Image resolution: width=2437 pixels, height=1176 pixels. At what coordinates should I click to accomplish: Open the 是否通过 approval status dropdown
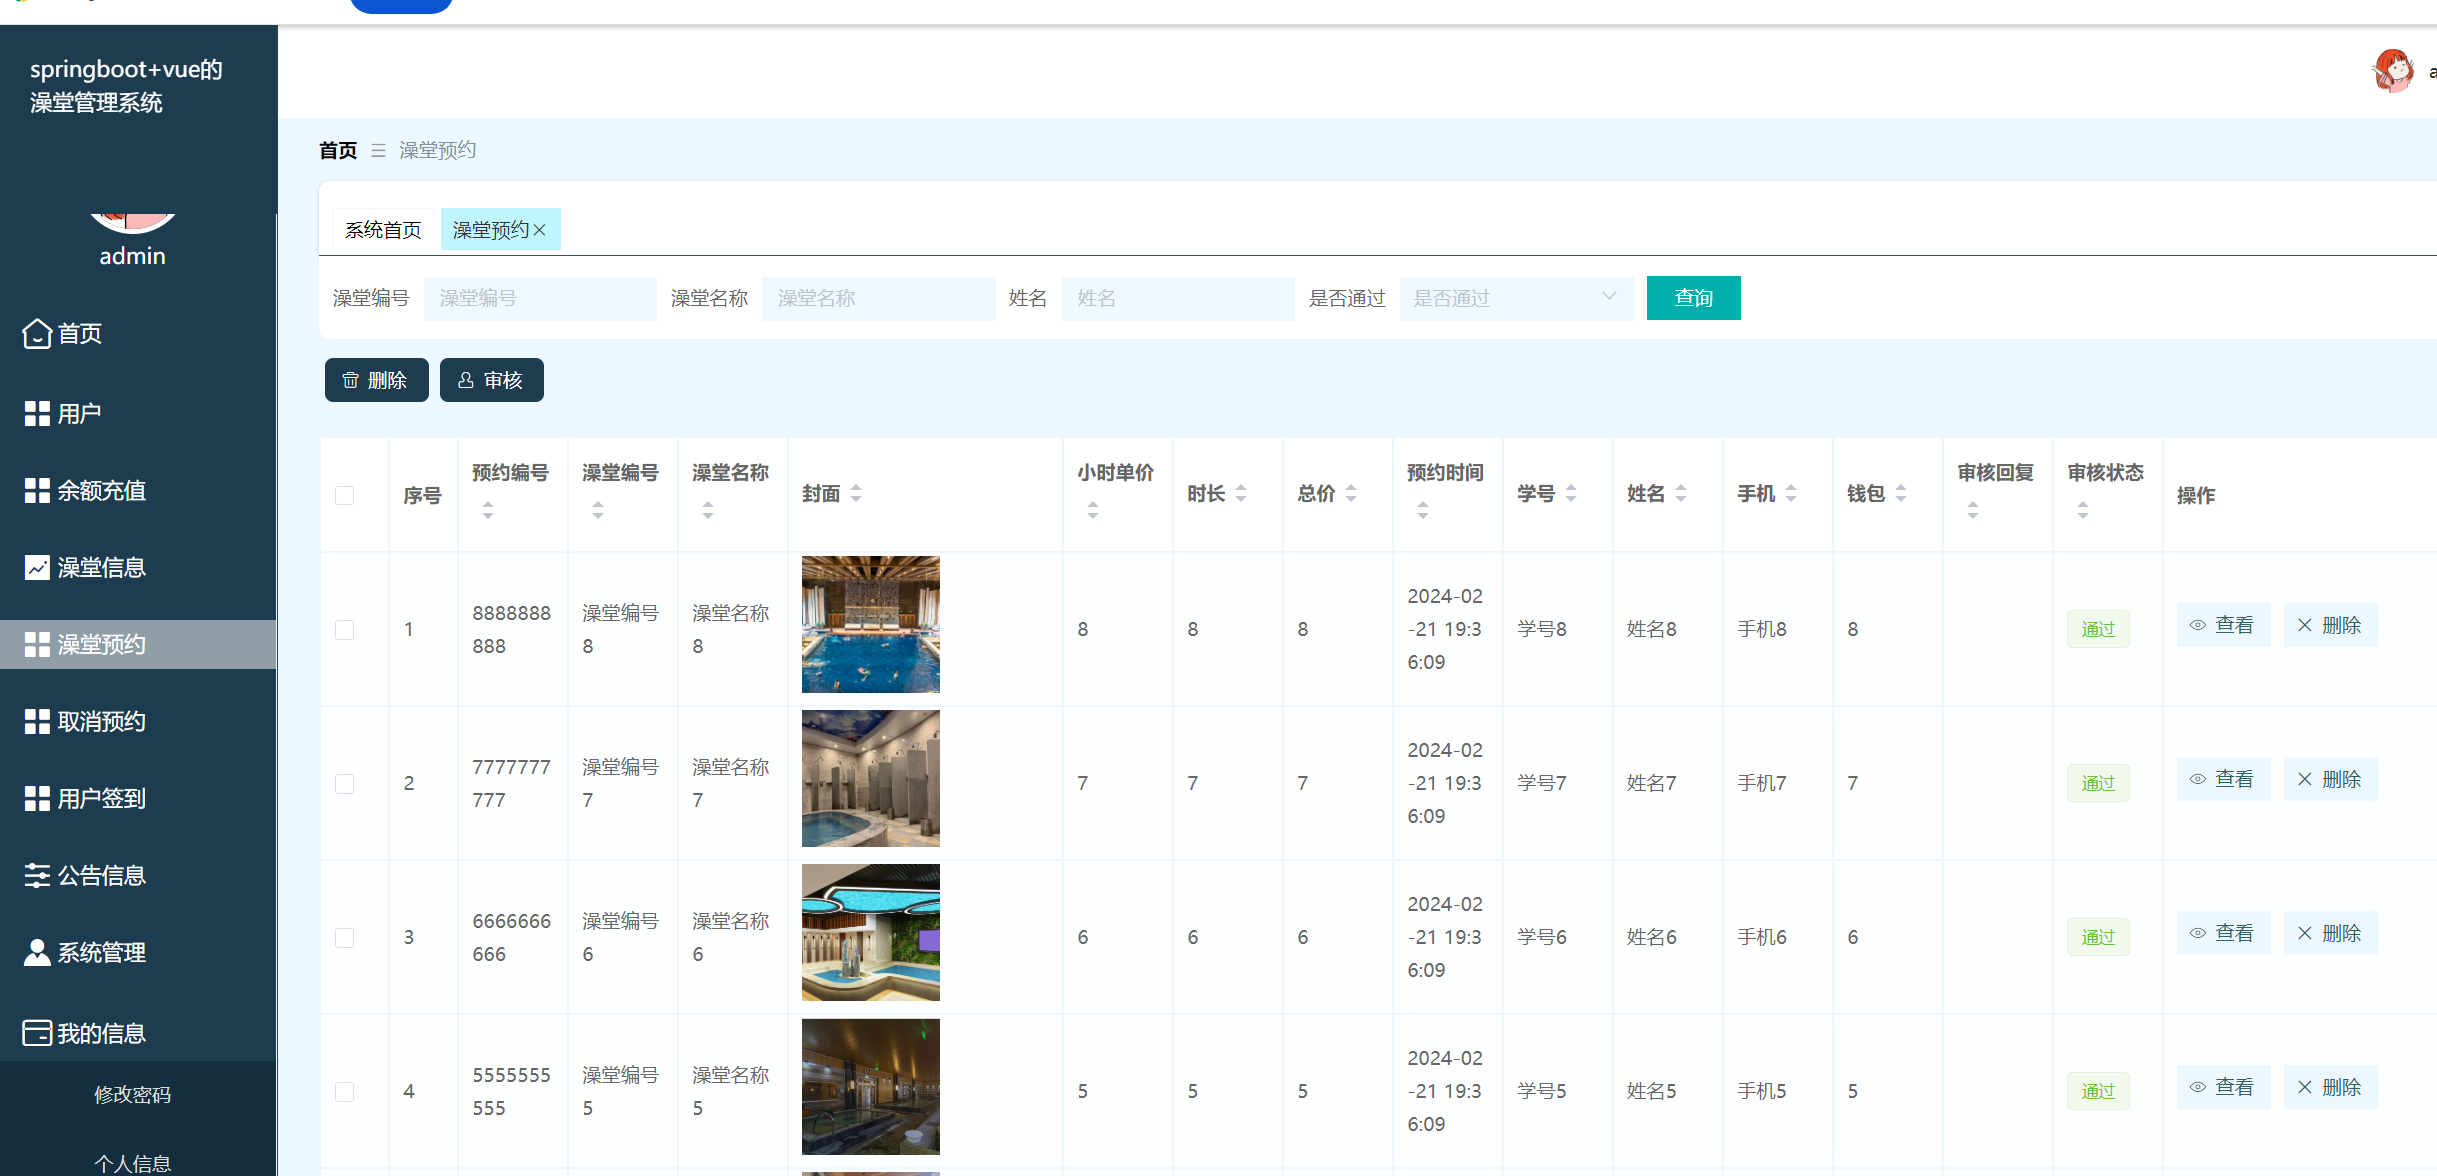(x=1515, y=298)
